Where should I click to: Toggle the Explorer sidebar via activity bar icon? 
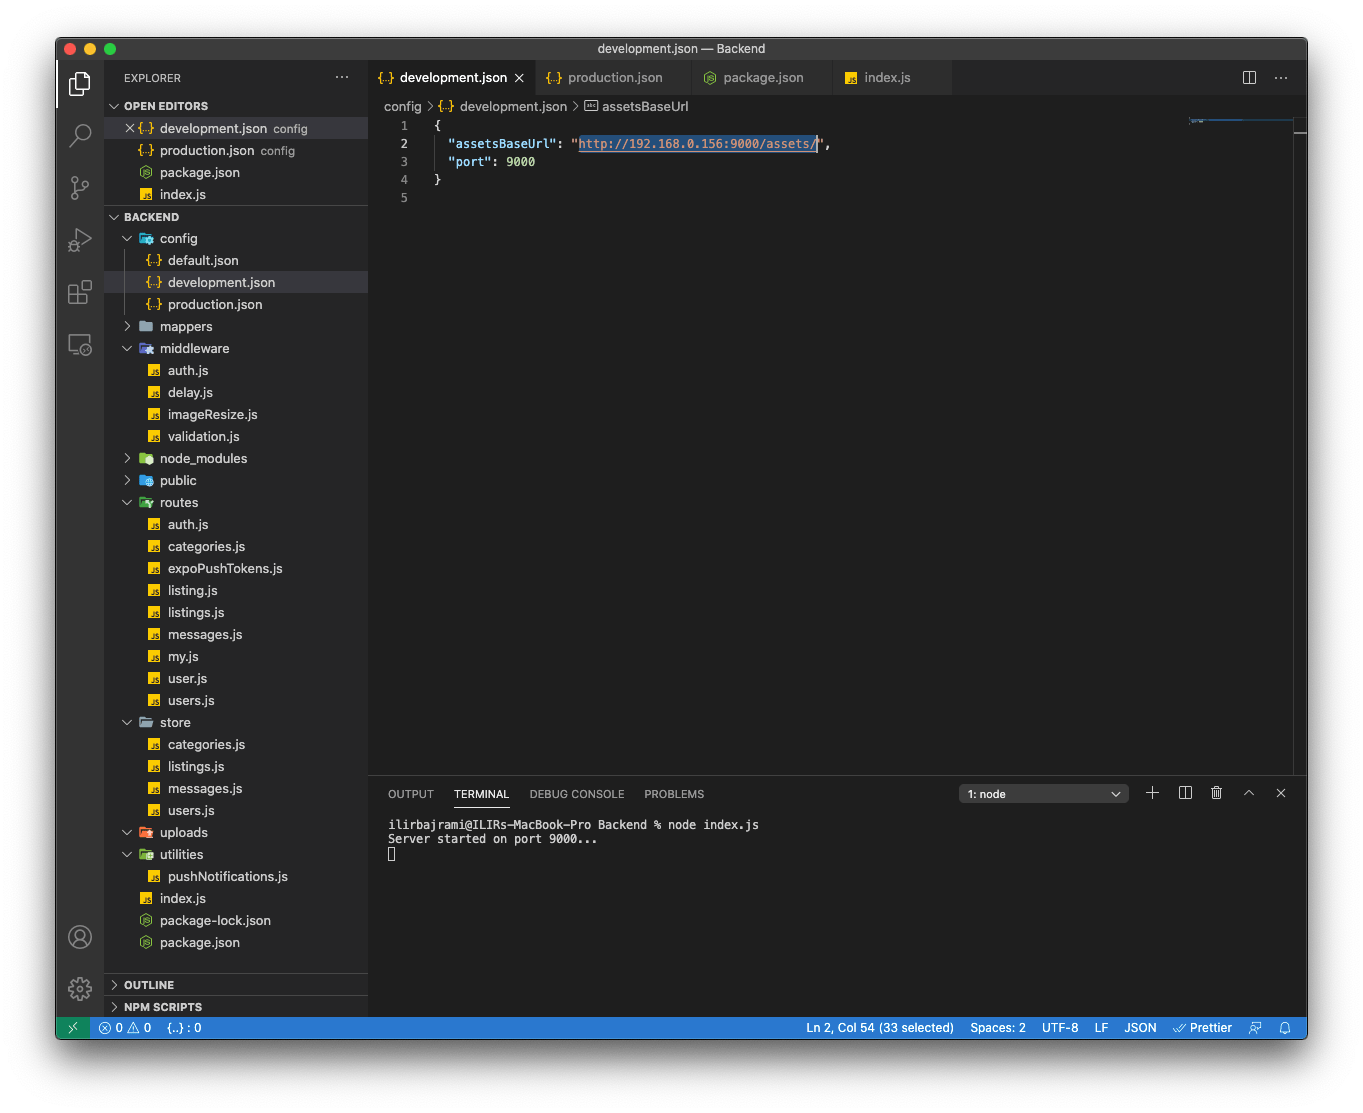pos(79,84)
